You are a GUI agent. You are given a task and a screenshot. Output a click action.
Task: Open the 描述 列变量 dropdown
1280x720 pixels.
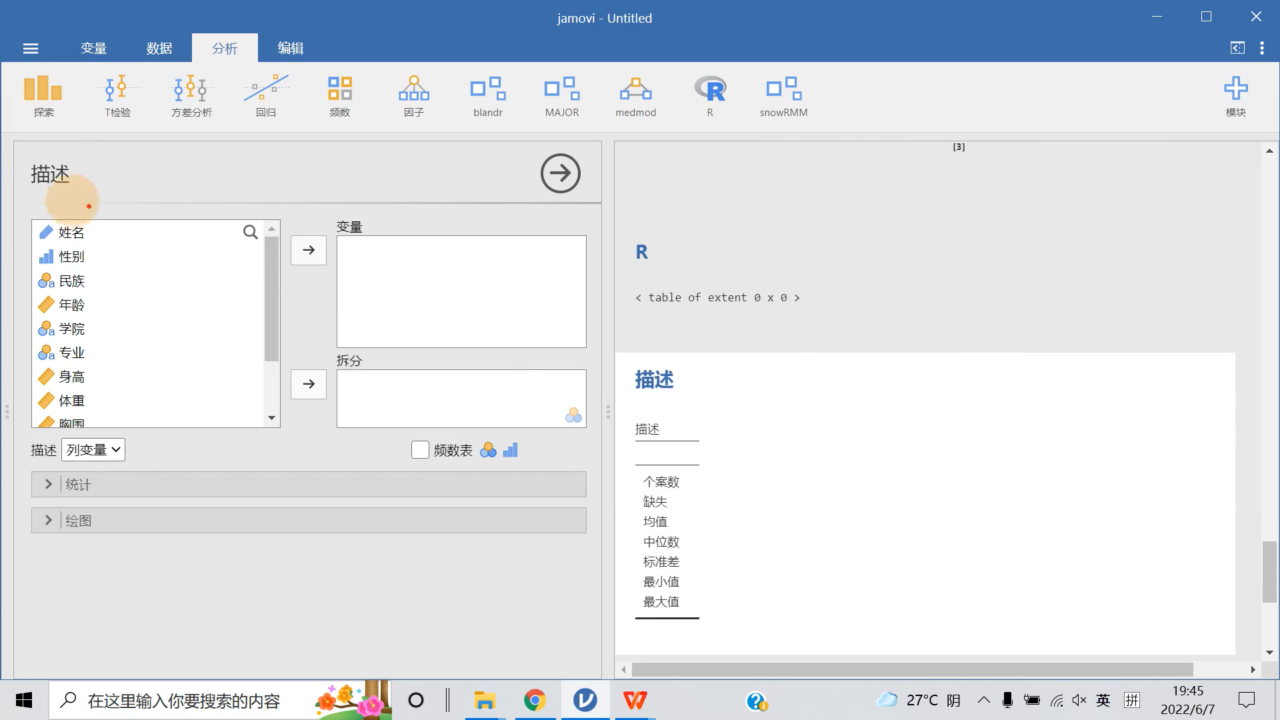[93, 450]
